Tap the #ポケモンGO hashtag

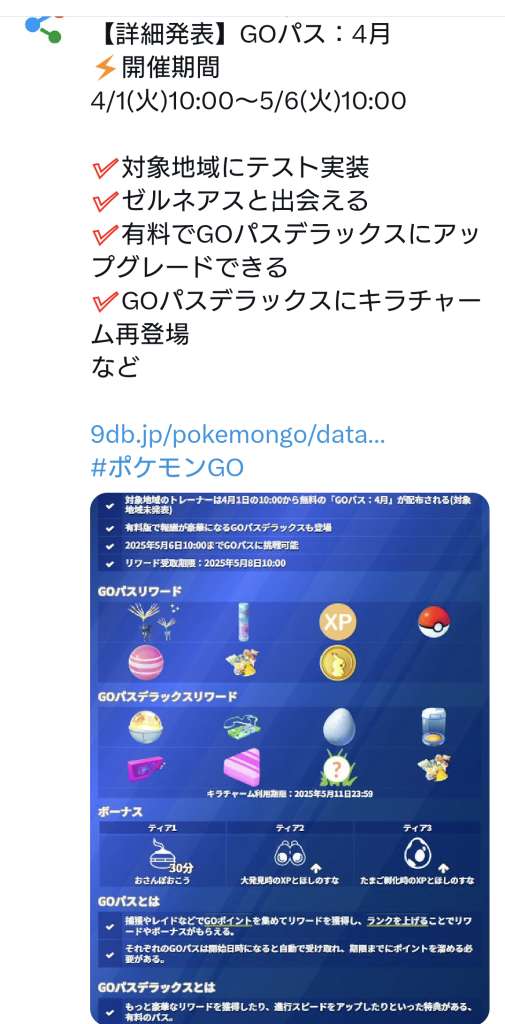point(167,468)
